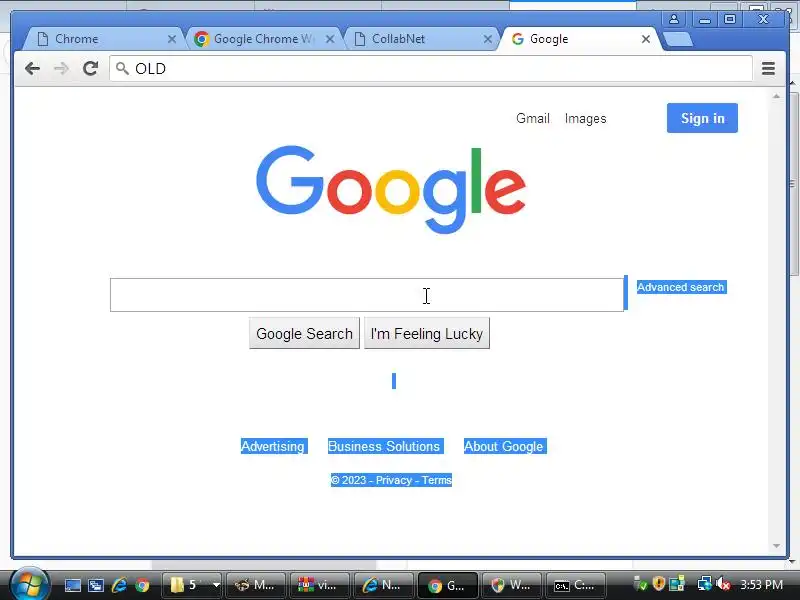Open the About Google link
This screenshot has height=600, width=800.
click(x=504, y=446)
